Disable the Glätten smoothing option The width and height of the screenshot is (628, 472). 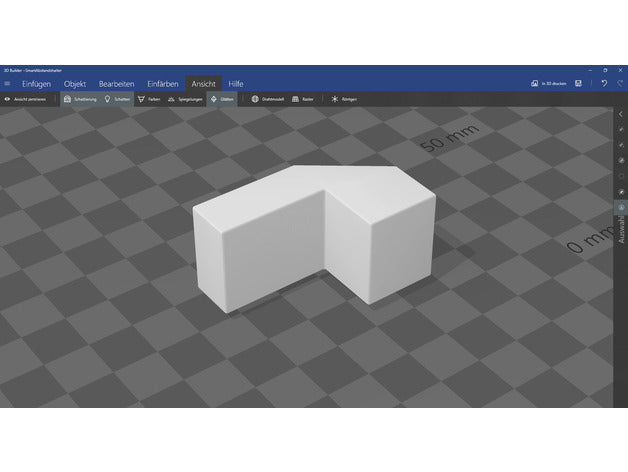pyautogui.click(x=222, y=99)
